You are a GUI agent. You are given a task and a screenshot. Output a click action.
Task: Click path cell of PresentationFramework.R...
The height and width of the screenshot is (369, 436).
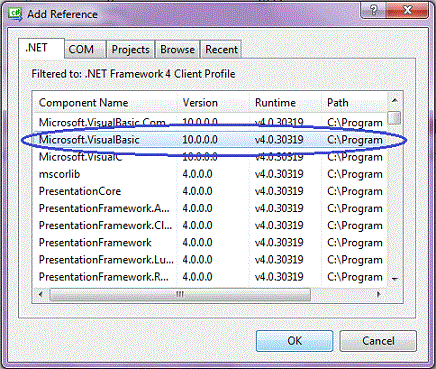(355, 277)
